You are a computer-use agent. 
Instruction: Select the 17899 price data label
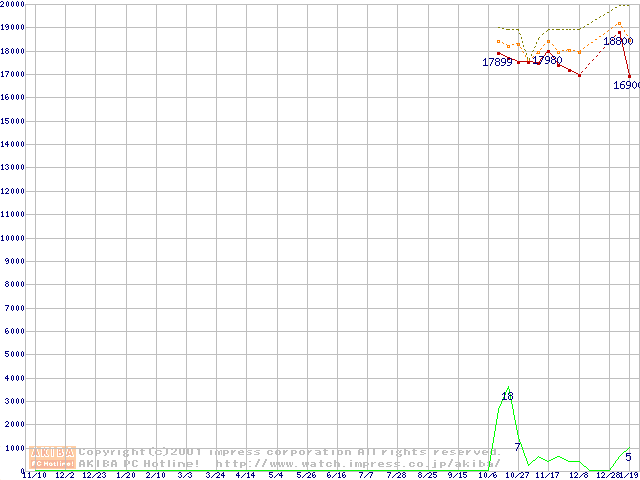[x=497, y=62]
